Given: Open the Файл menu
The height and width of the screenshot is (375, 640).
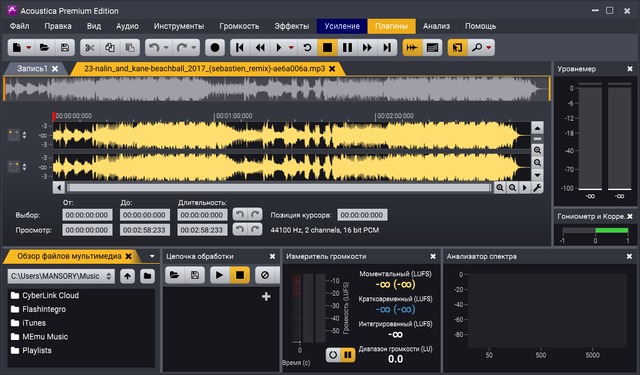Looking at the screenshot, I should (19, 26).
